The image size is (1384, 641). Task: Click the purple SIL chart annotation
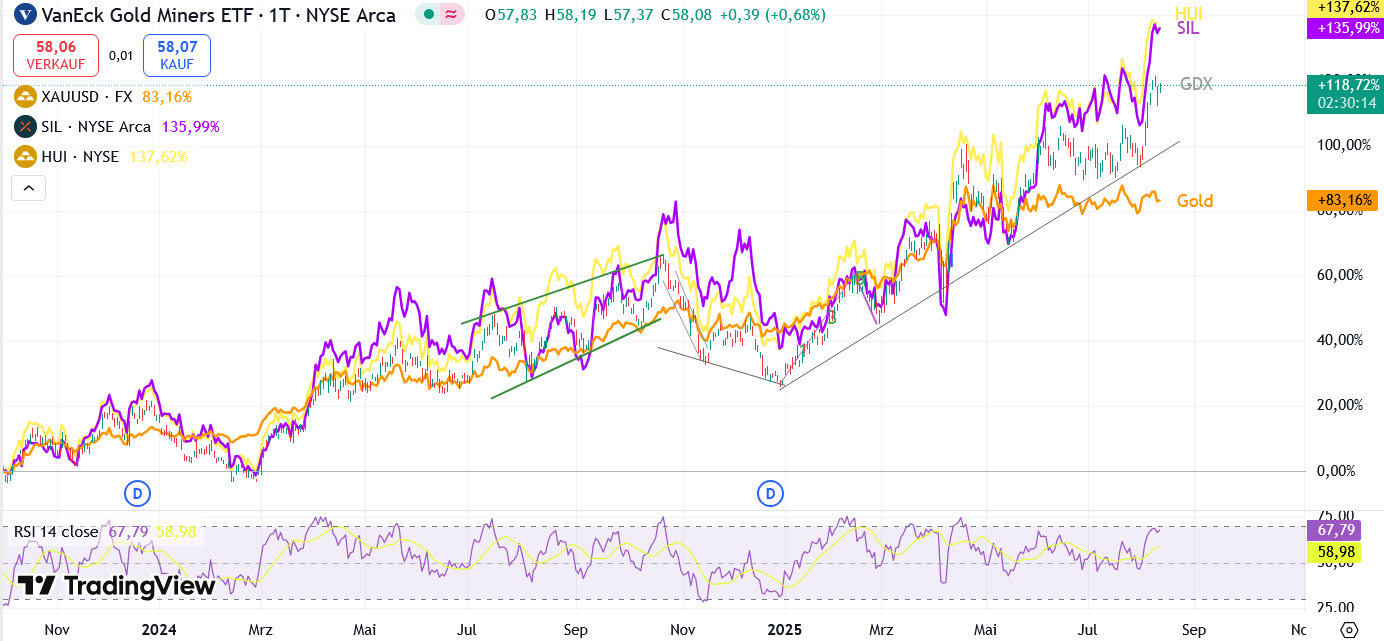pyautogui.click(x=1188, y=29)
